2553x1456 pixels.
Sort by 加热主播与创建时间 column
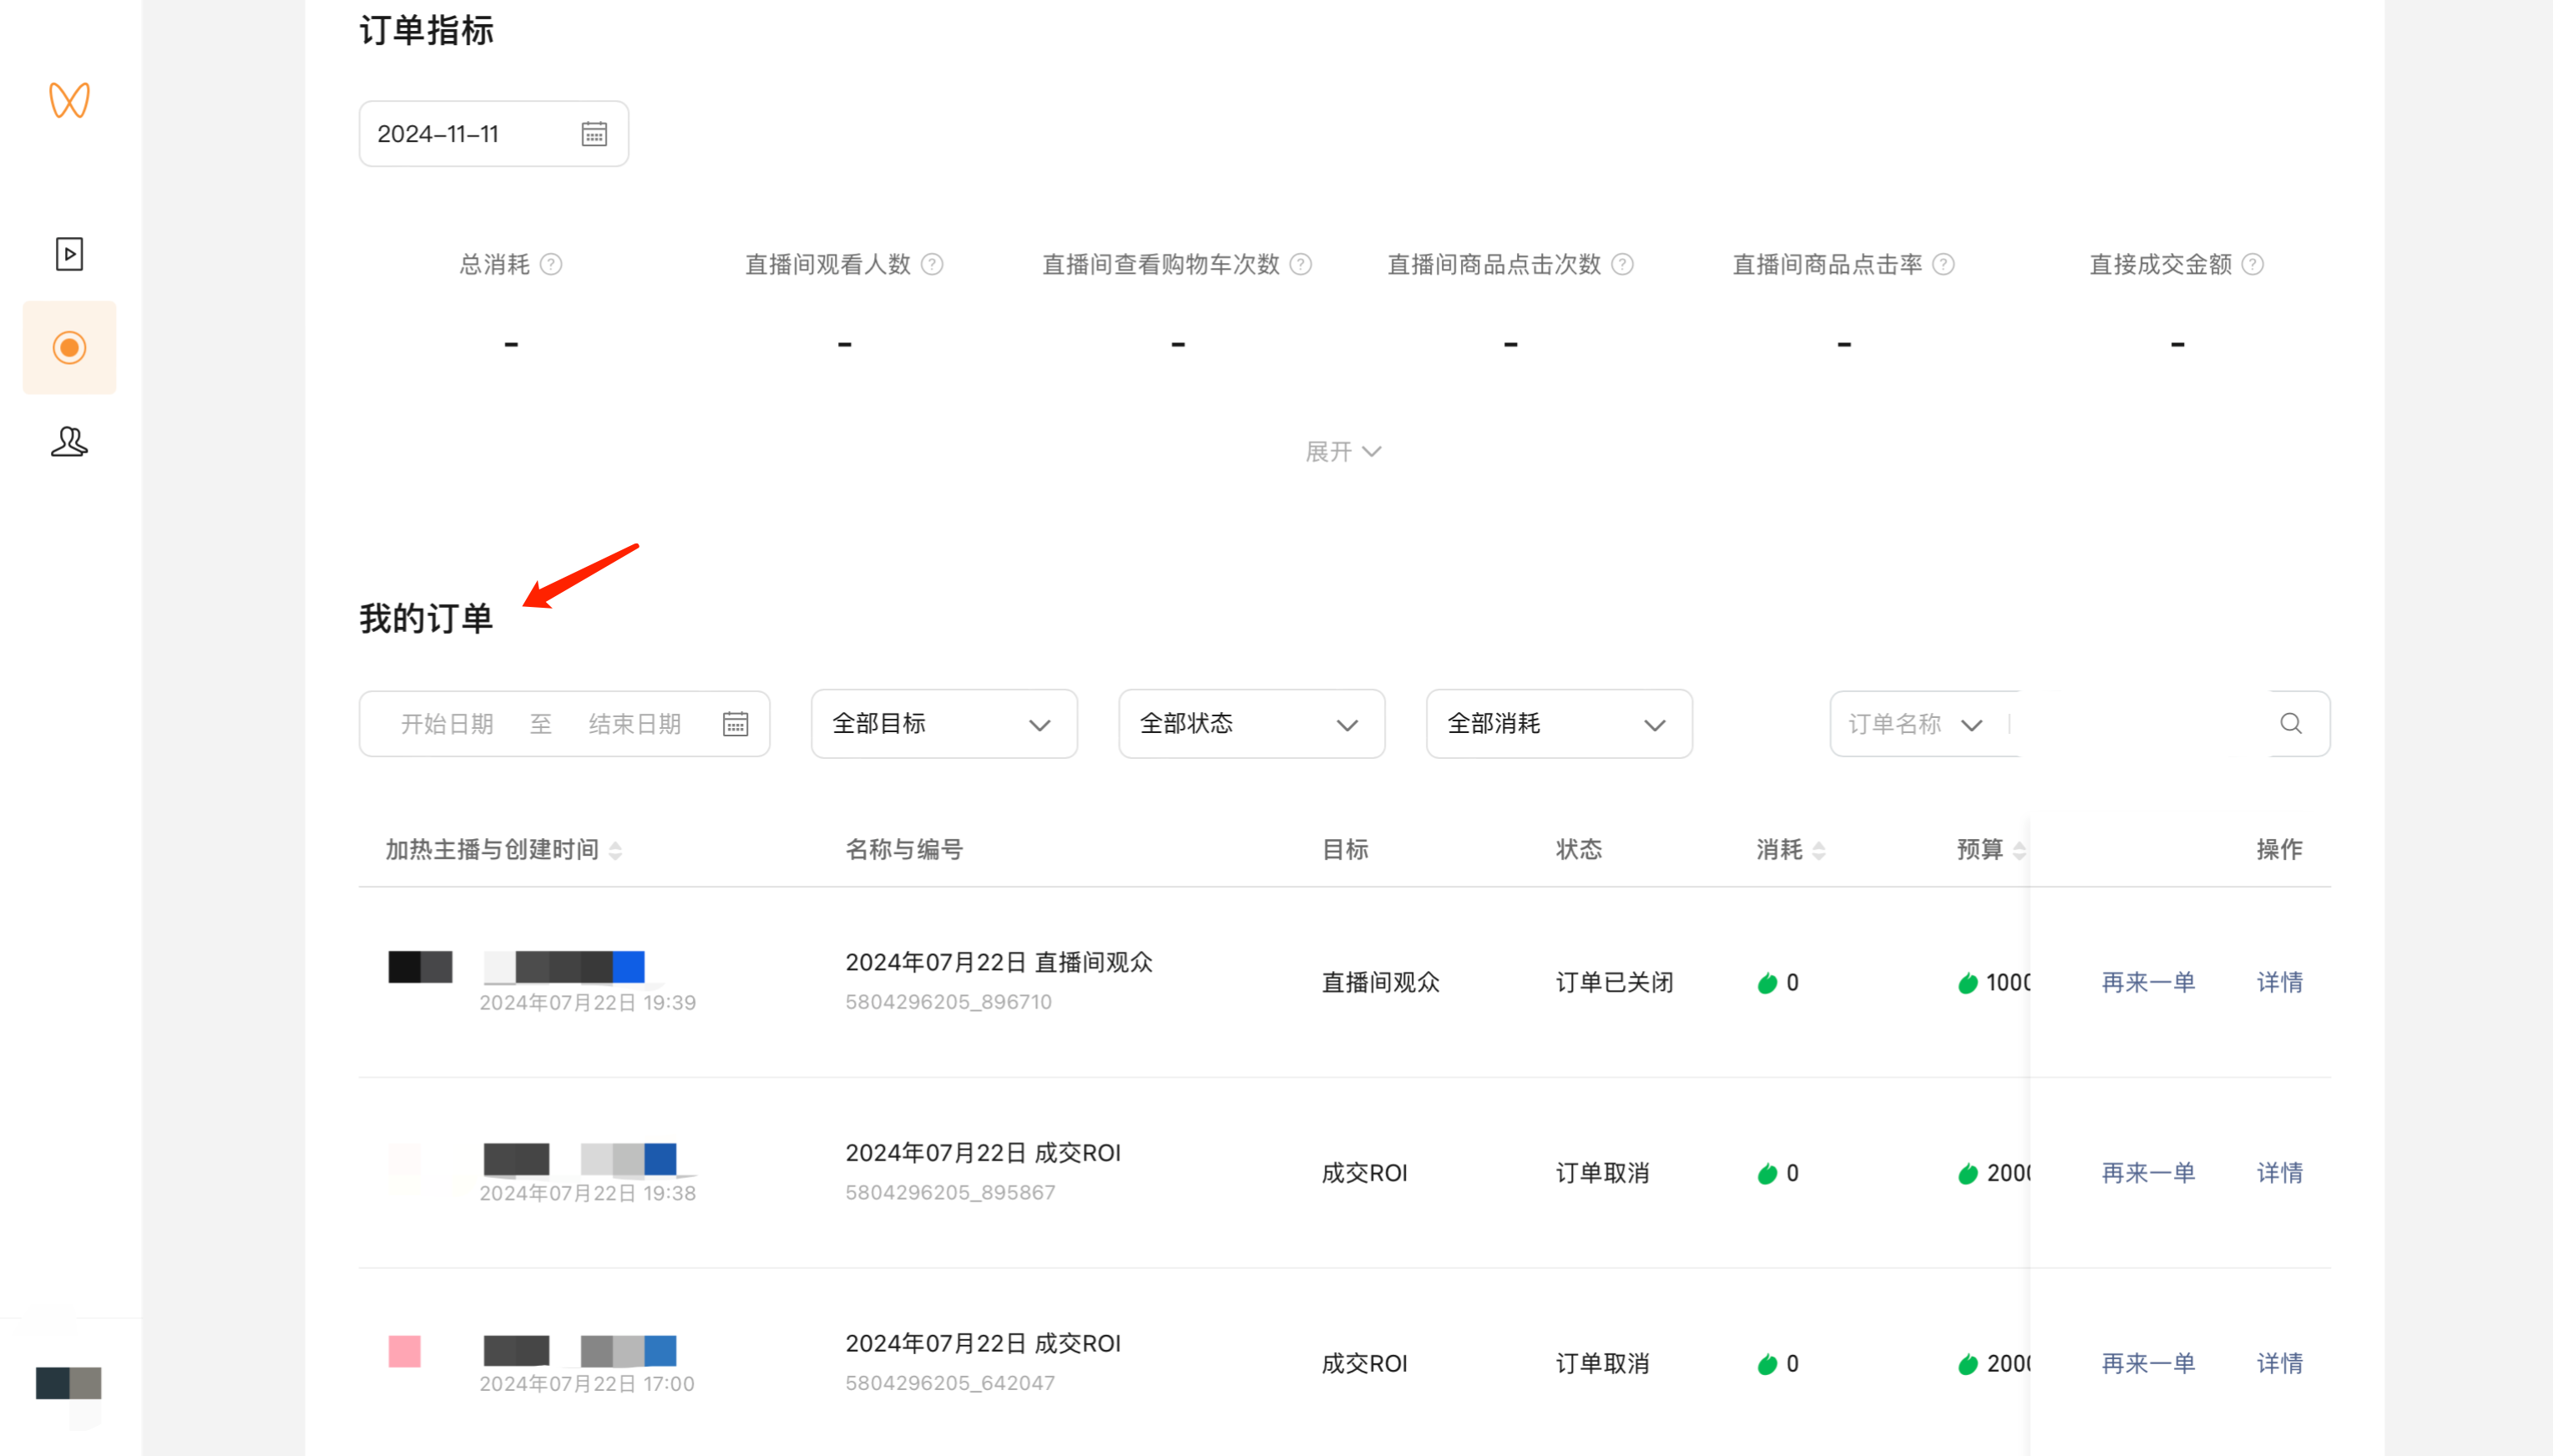point(615,850)
